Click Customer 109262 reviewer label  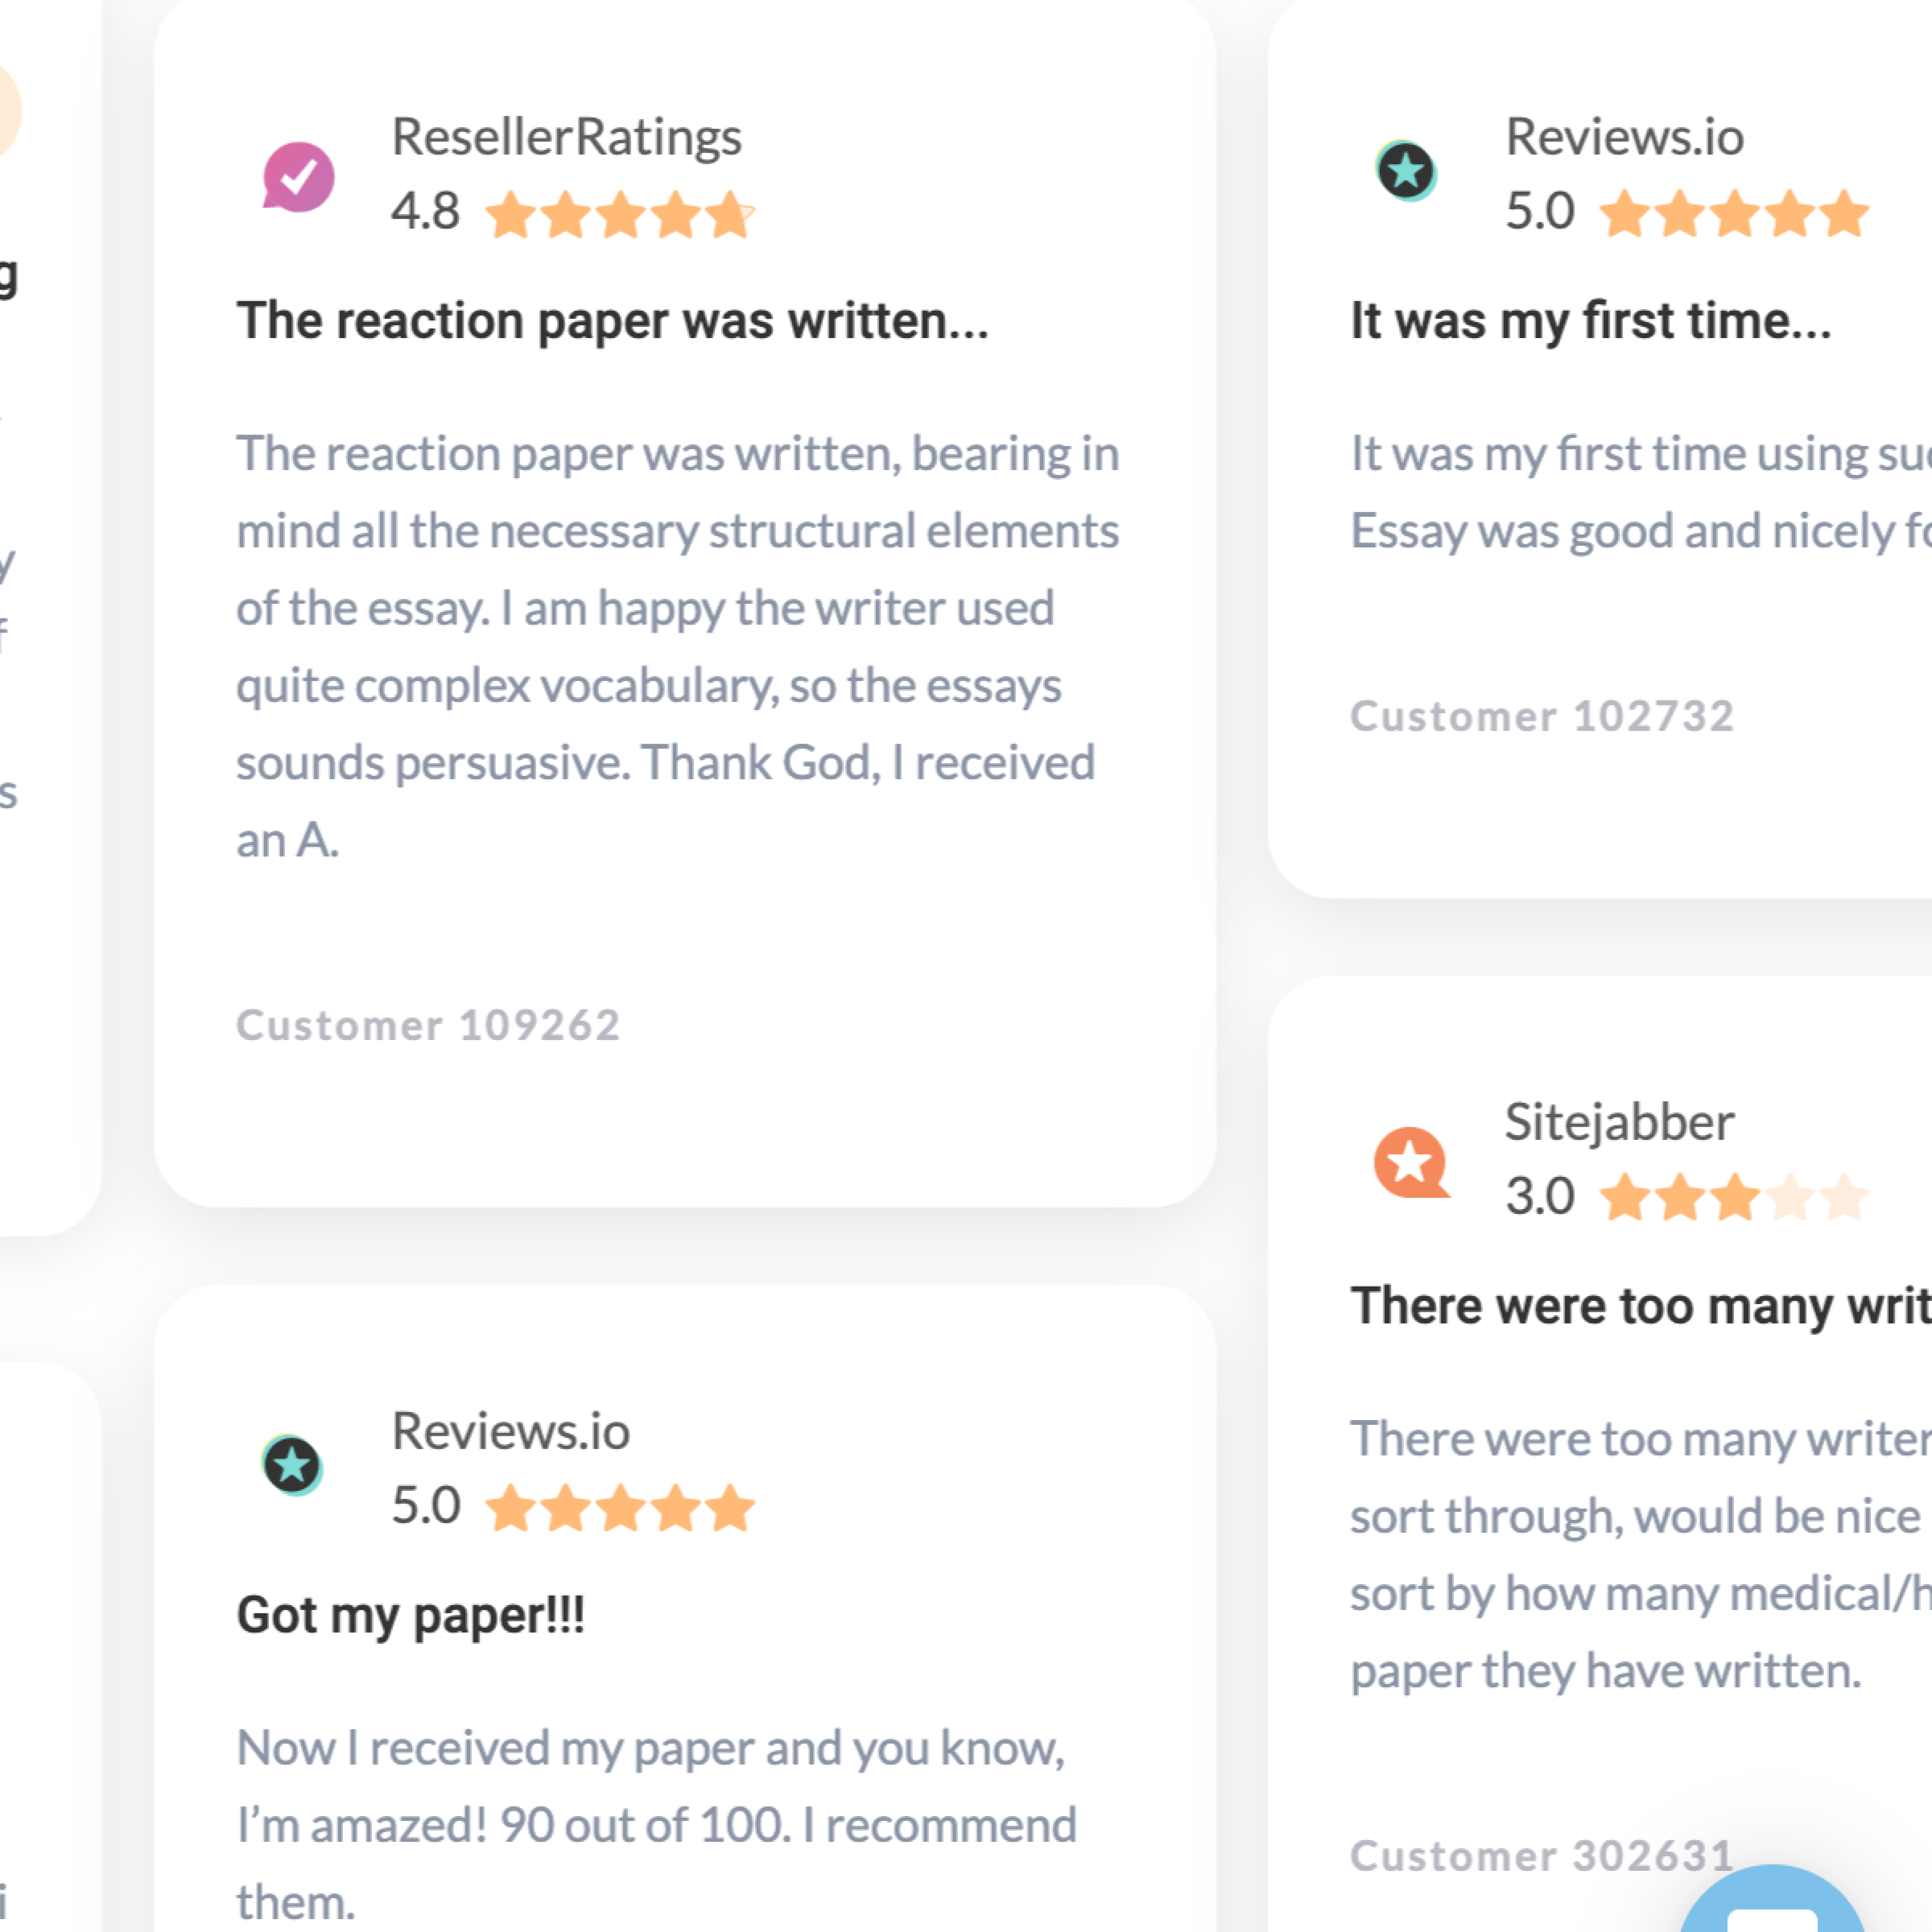click(x=428, y=1025)
